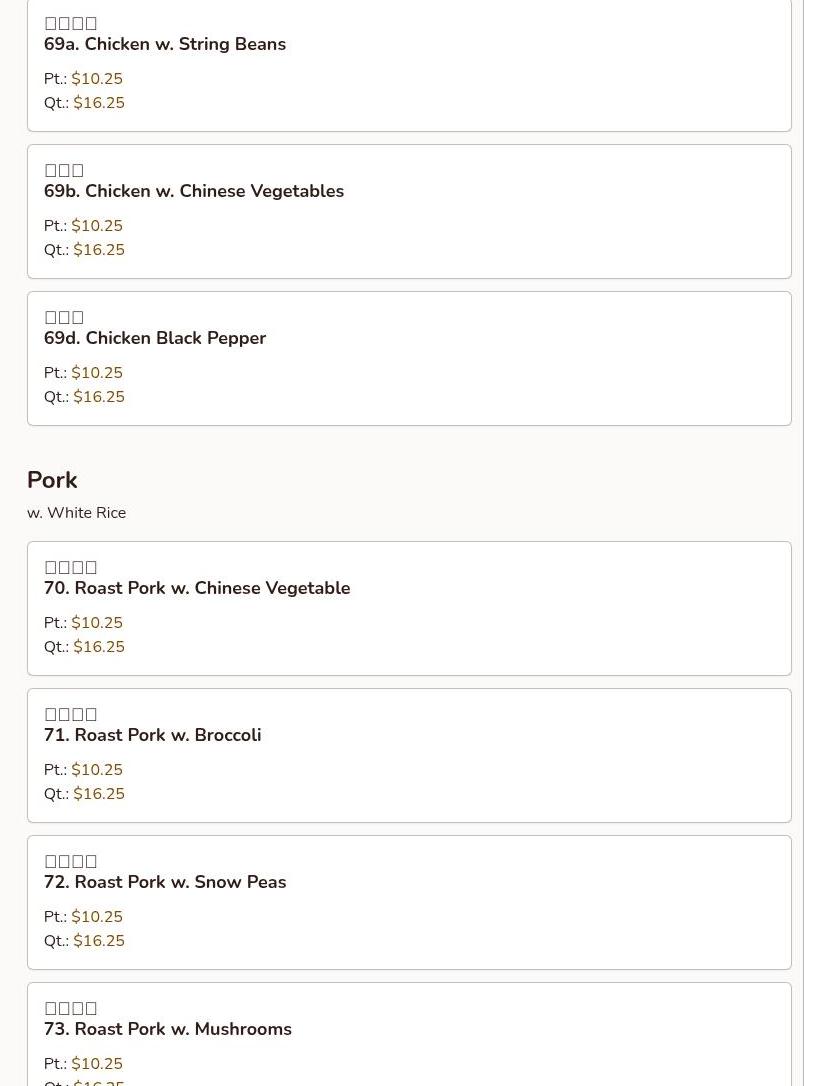Screen dimensions: 824x1086
Task: Click Qt. $16.25 under Roast Pork w. Chinese Vegetable
Action: coord(84,647)
